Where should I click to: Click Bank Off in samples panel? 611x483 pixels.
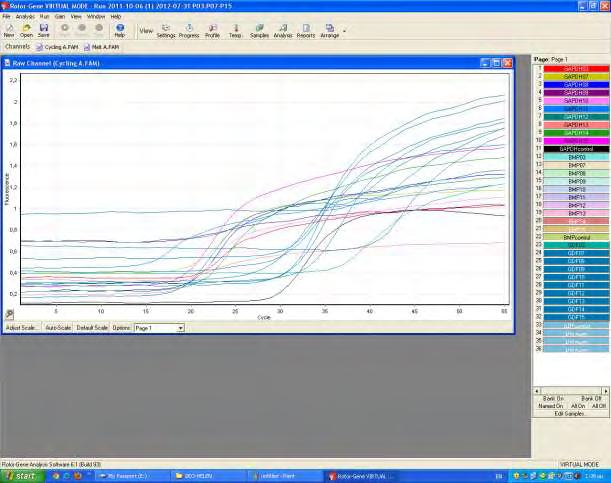591,398
